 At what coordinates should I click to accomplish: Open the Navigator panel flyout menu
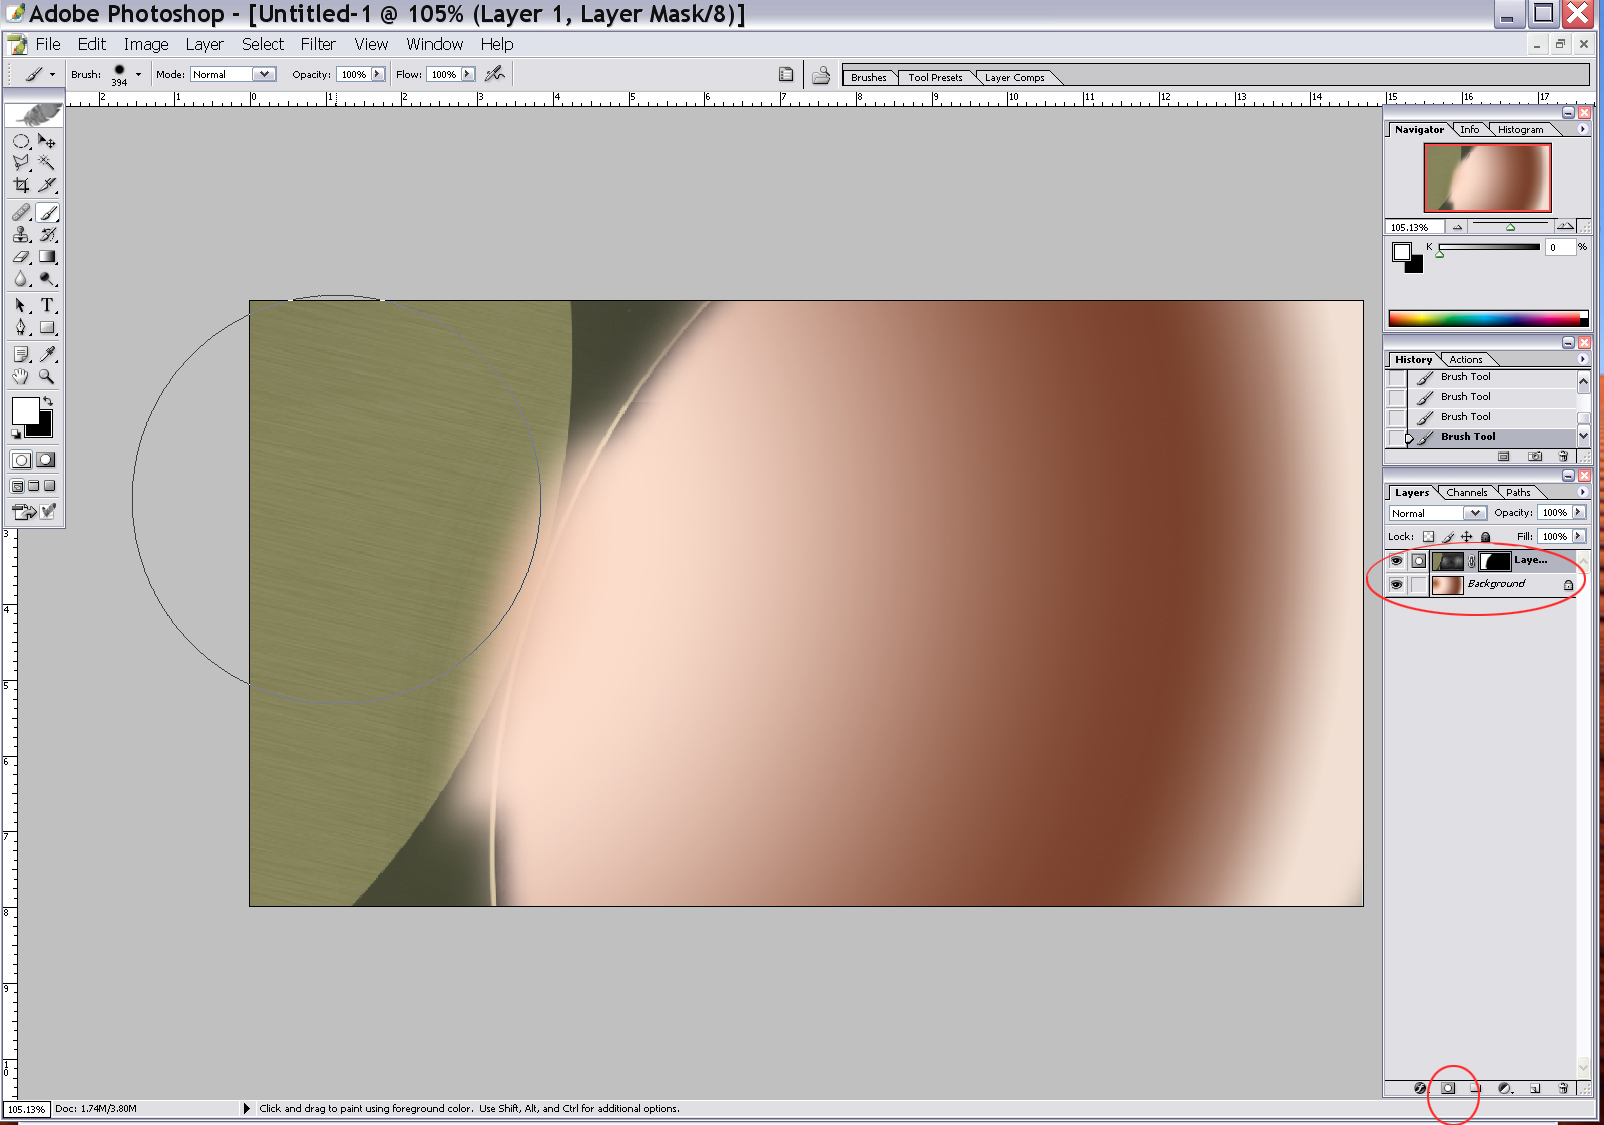click(1582, 129)
